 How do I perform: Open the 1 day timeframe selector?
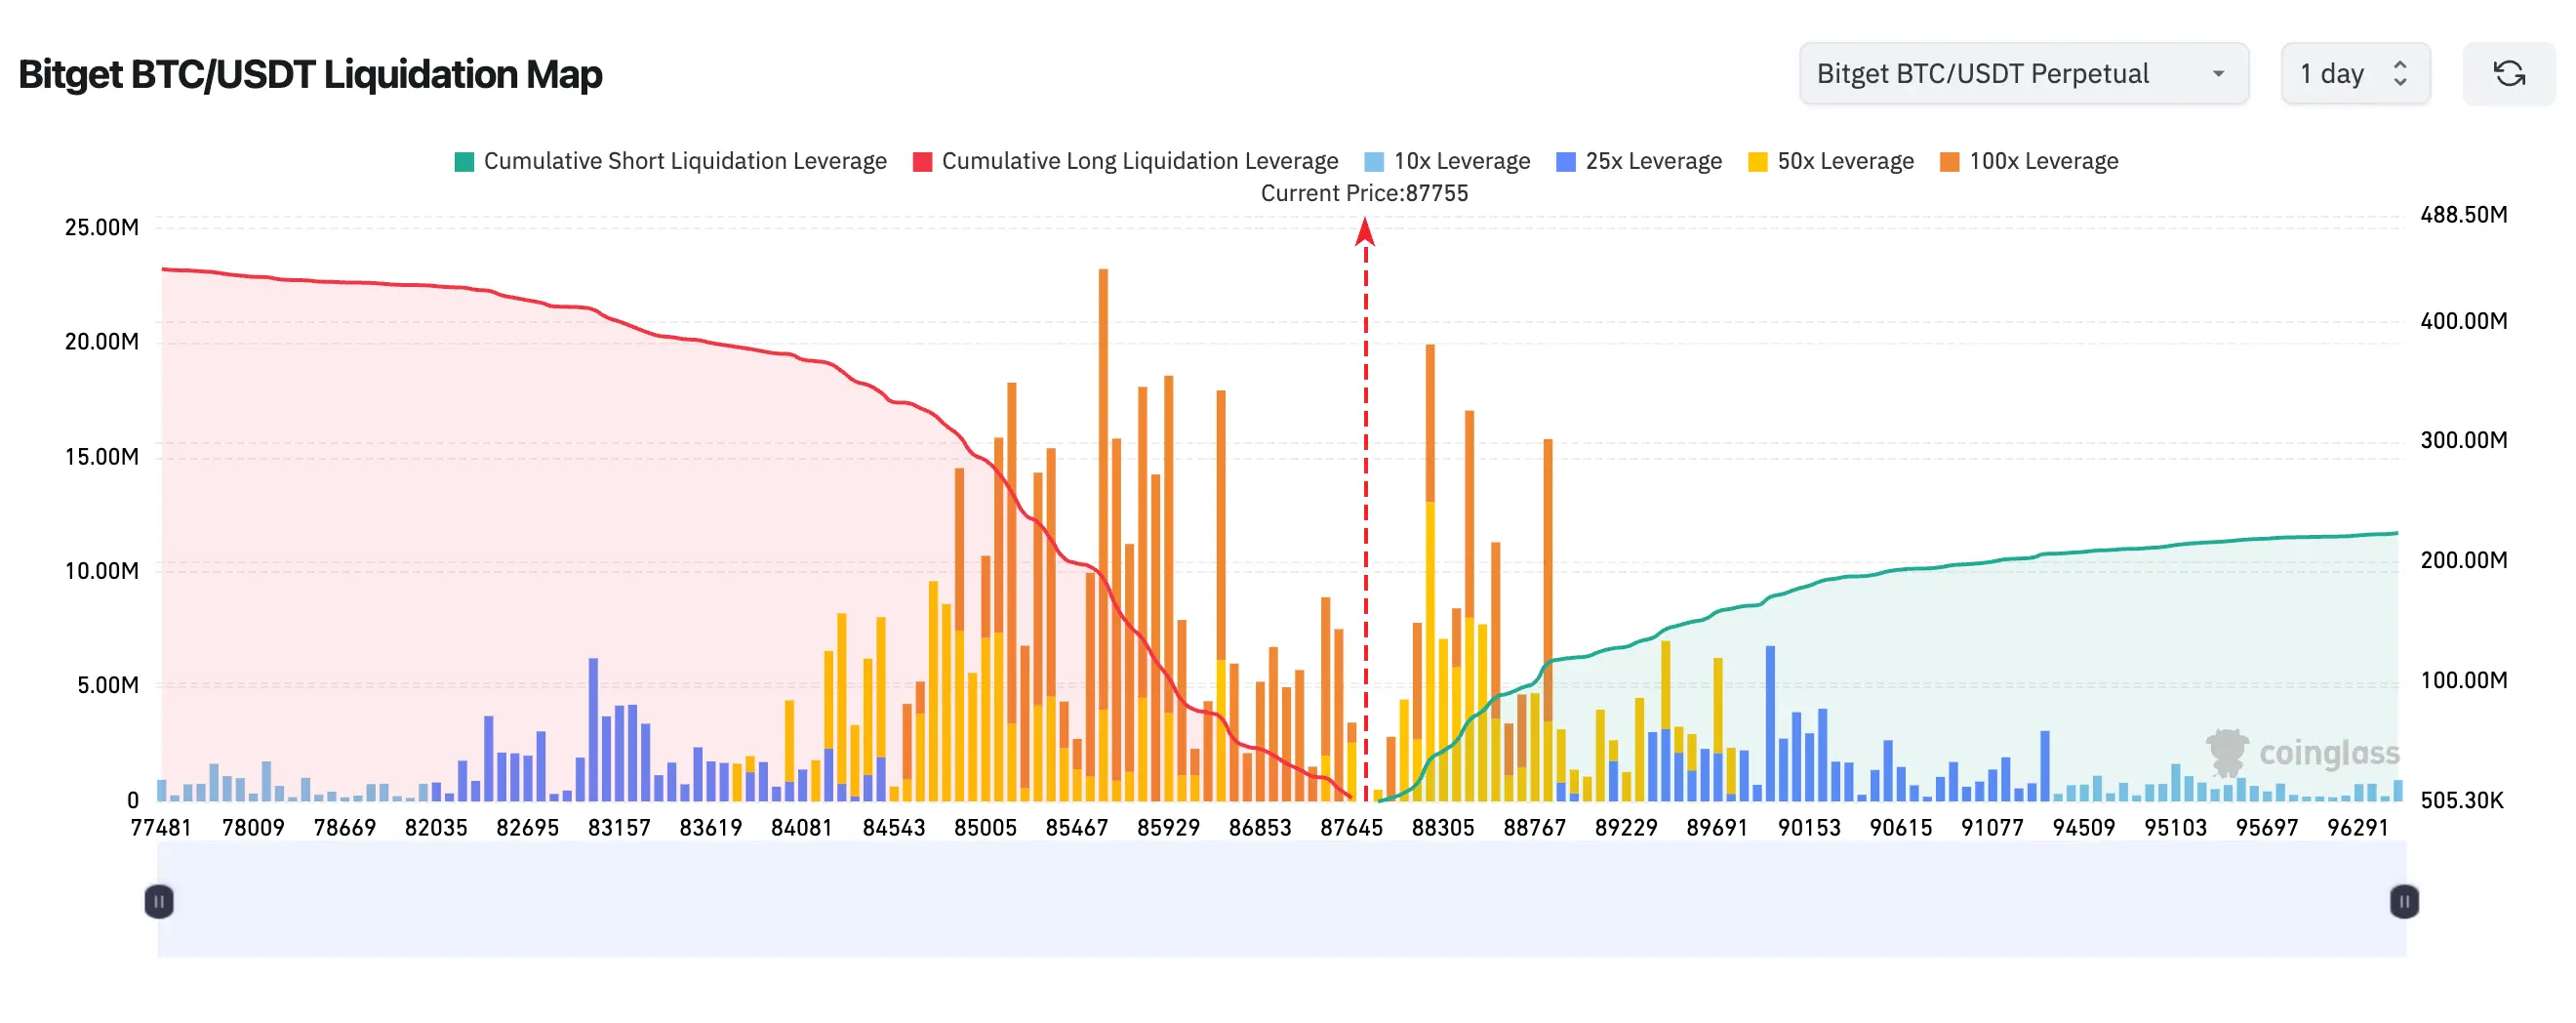click(x=2355, y=73)
